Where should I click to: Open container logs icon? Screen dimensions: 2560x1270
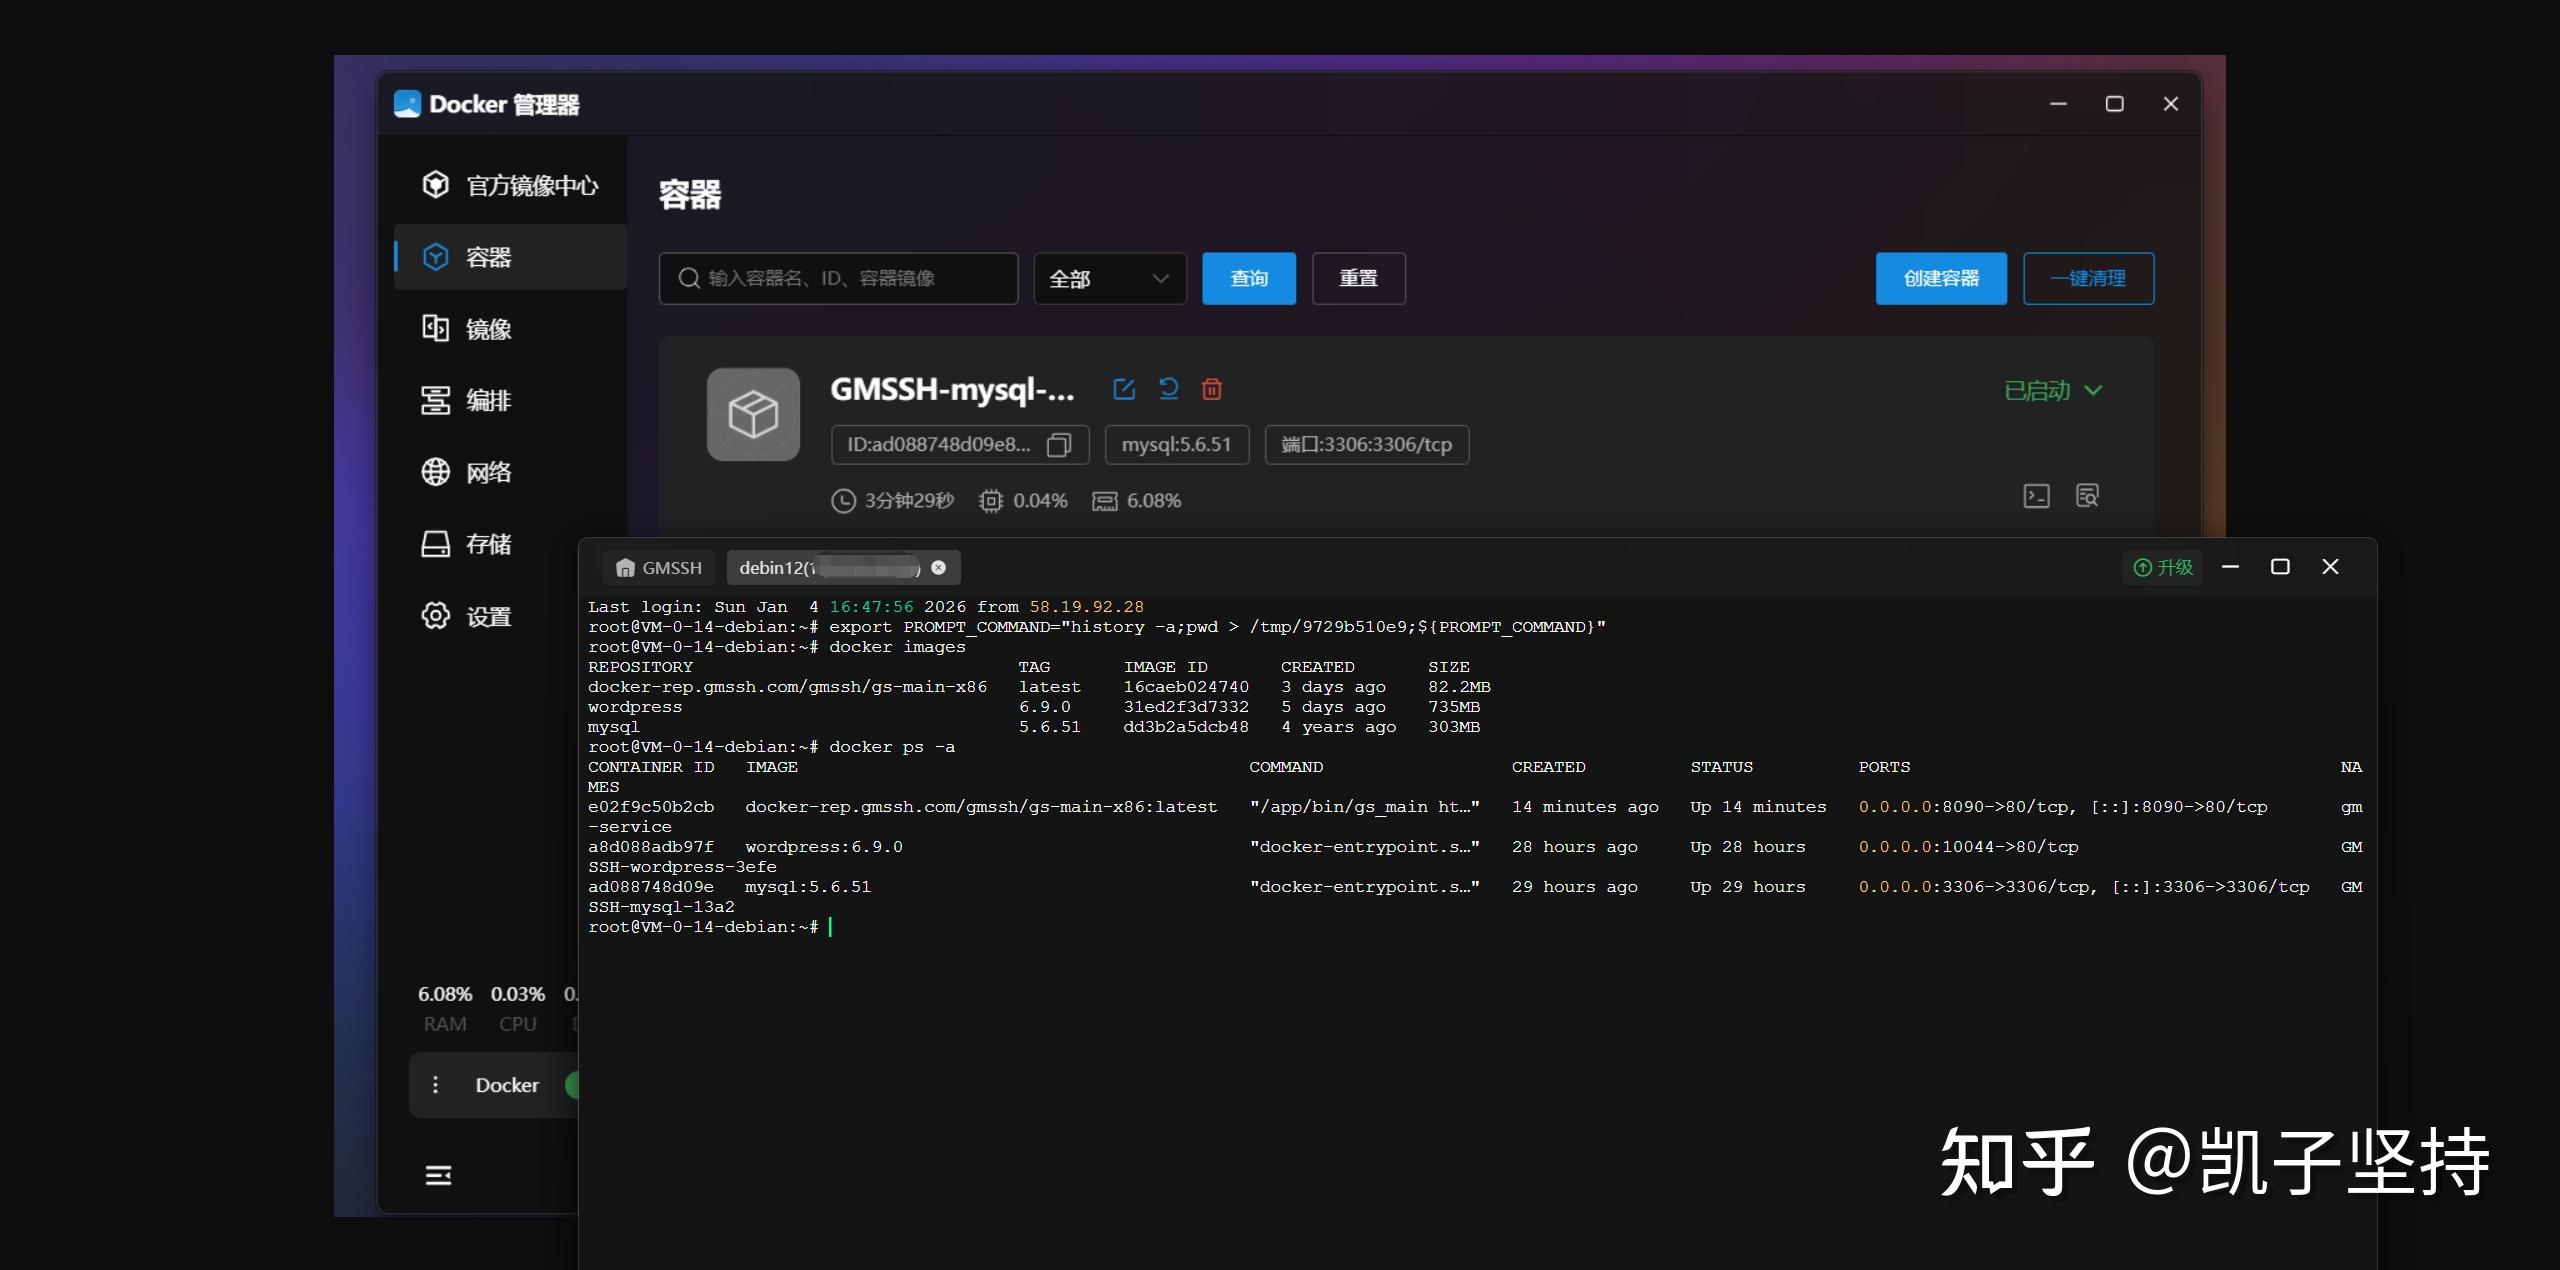point(2087,496)
